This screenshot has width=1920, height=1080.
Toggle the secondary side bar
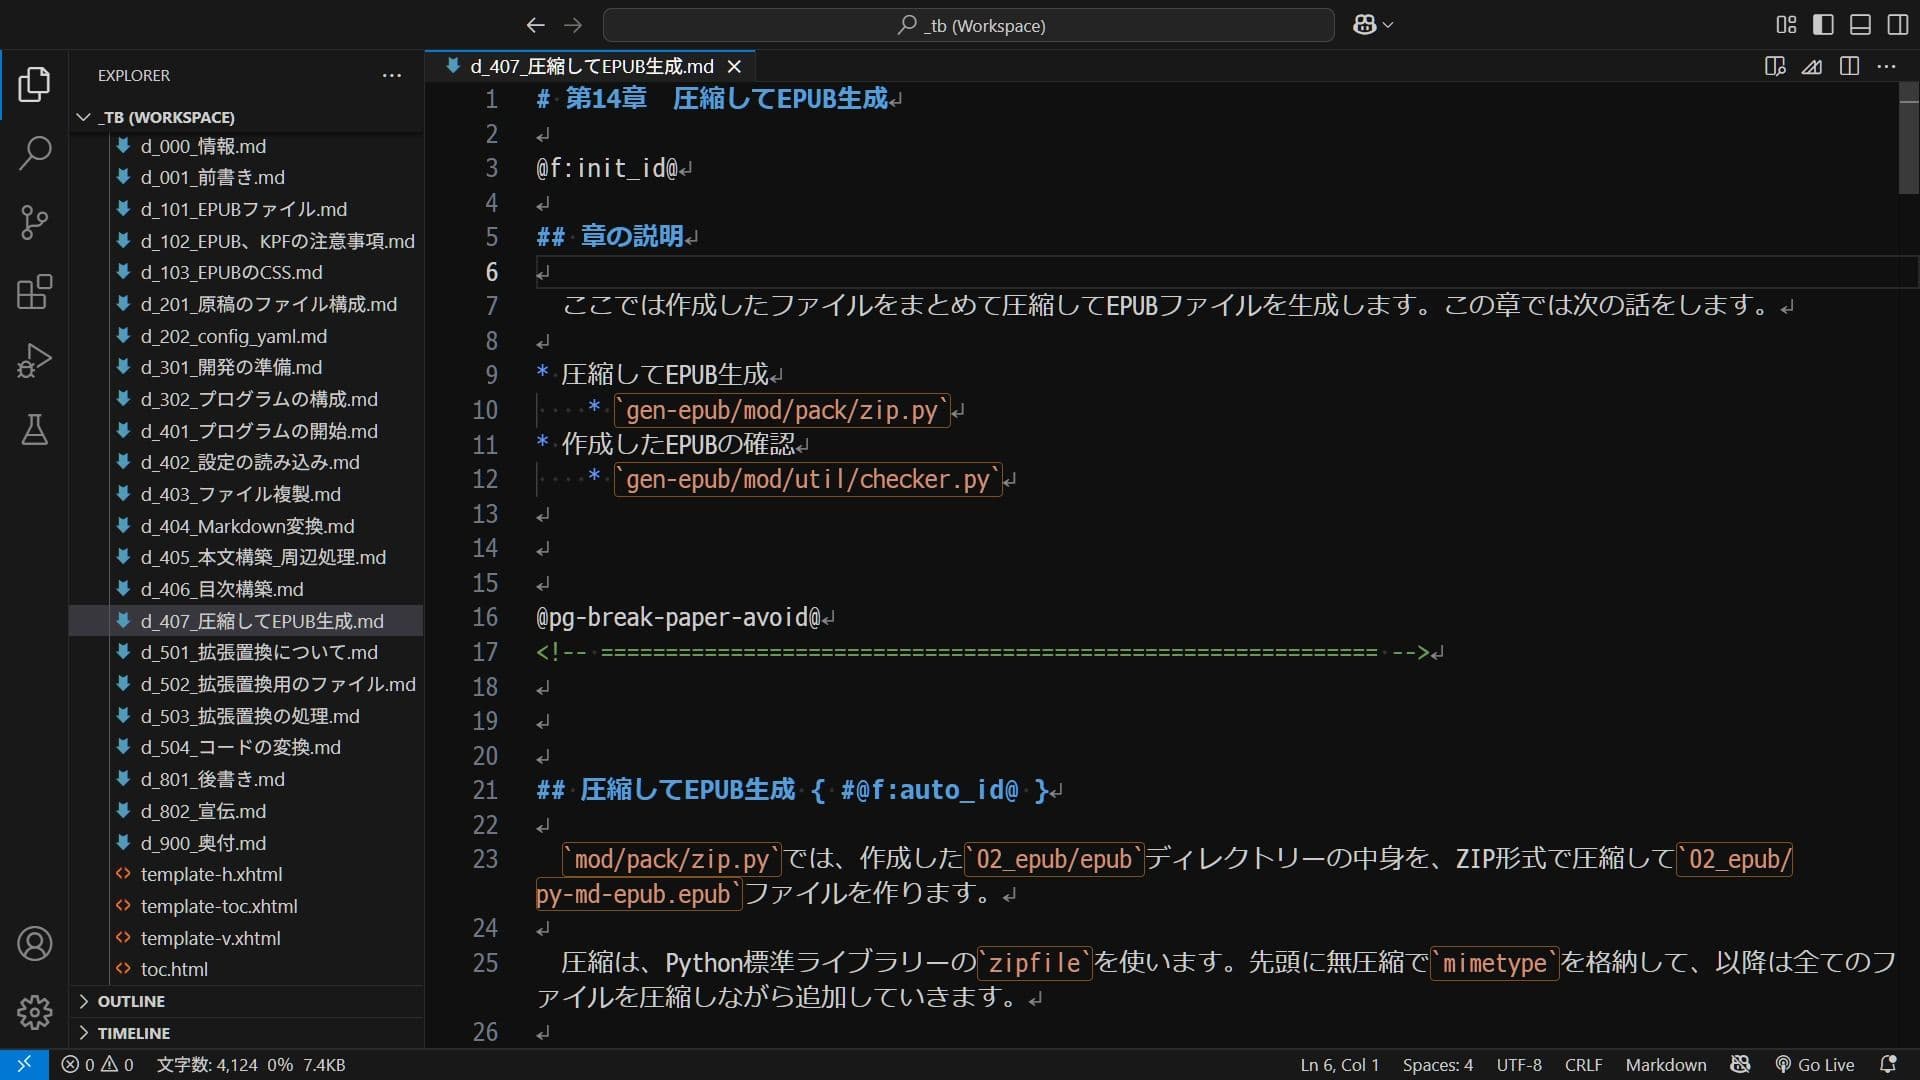[1897, 24]
